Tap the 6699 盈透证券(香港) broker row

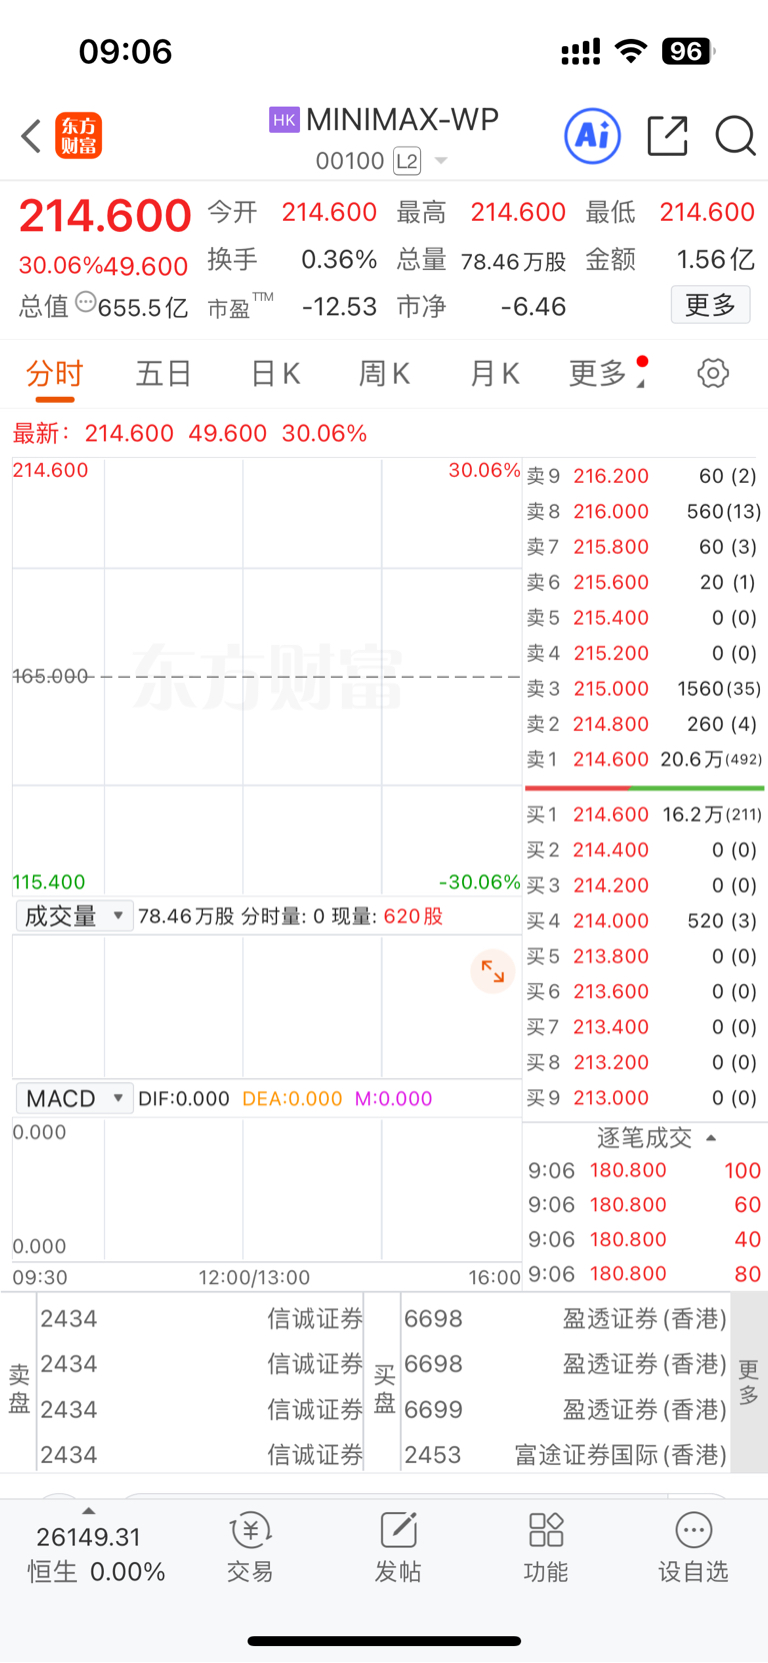coord(565,1410)
